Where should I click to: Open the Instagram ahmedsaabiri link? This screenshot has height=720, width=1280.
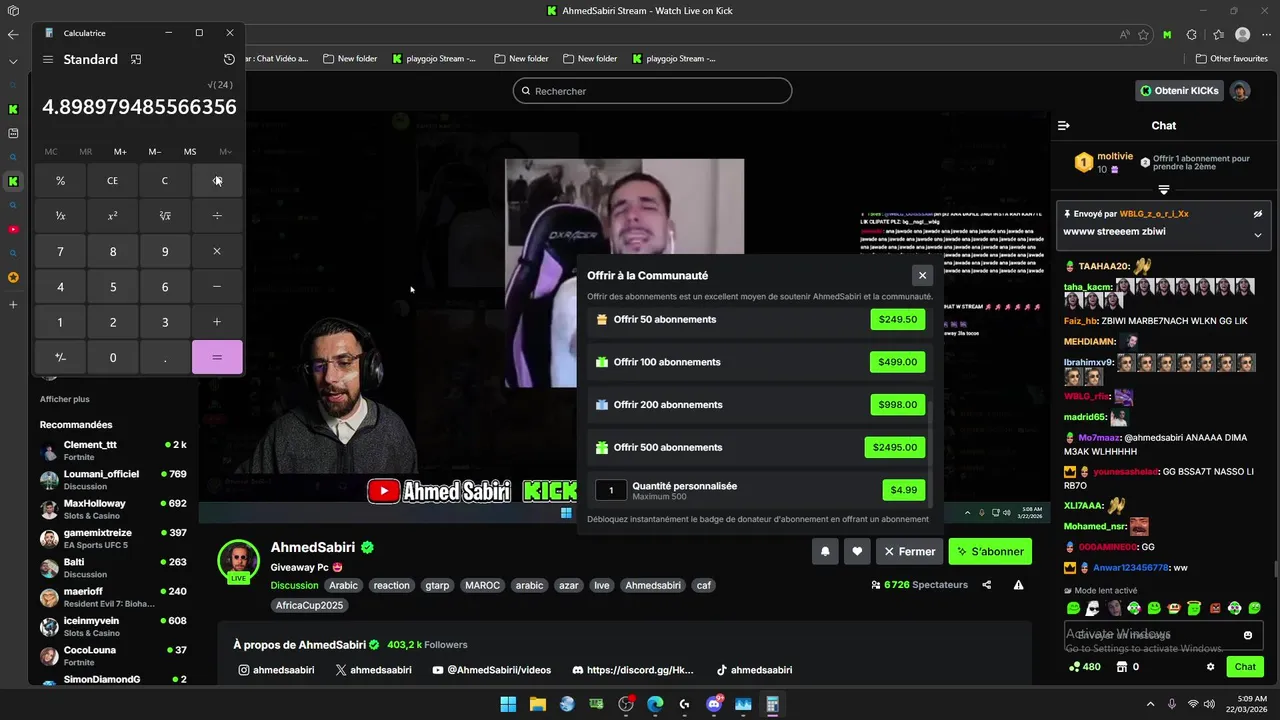tap(276, 670)
